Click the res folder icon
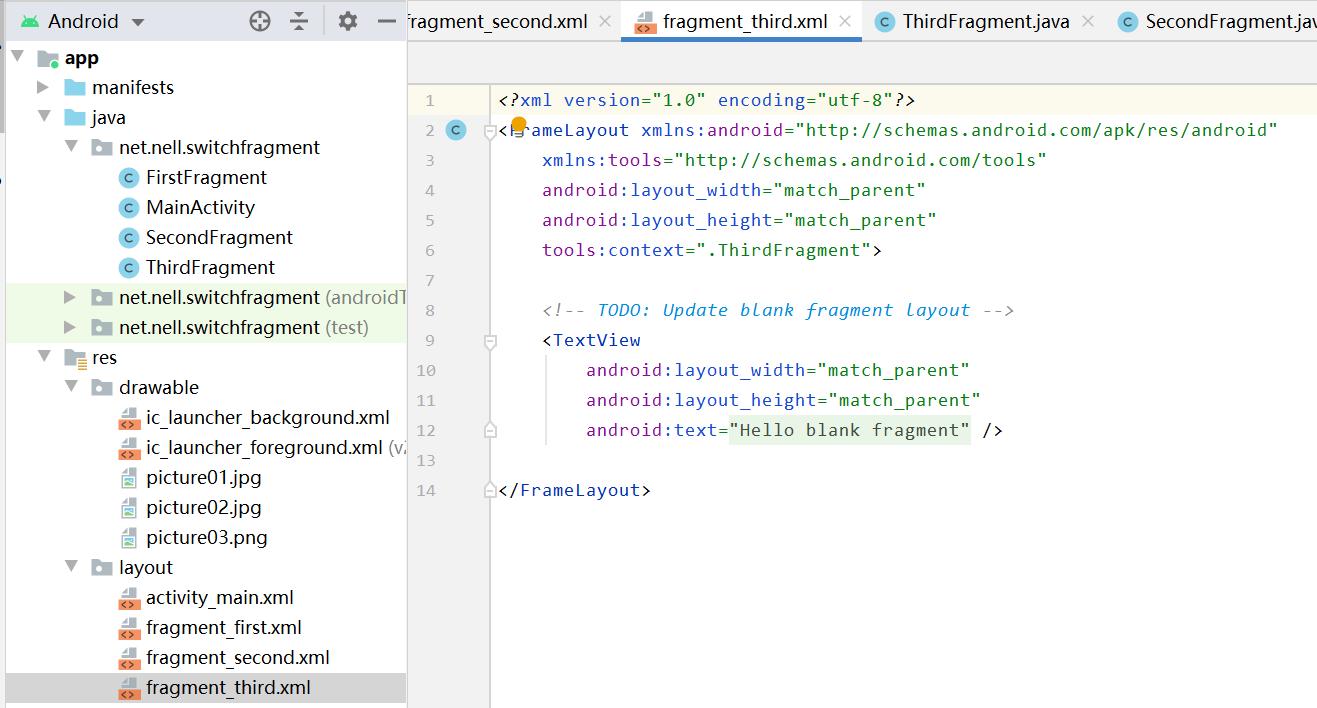The height and width of the screenshot is (708, 1317). (x=74, y=358)
